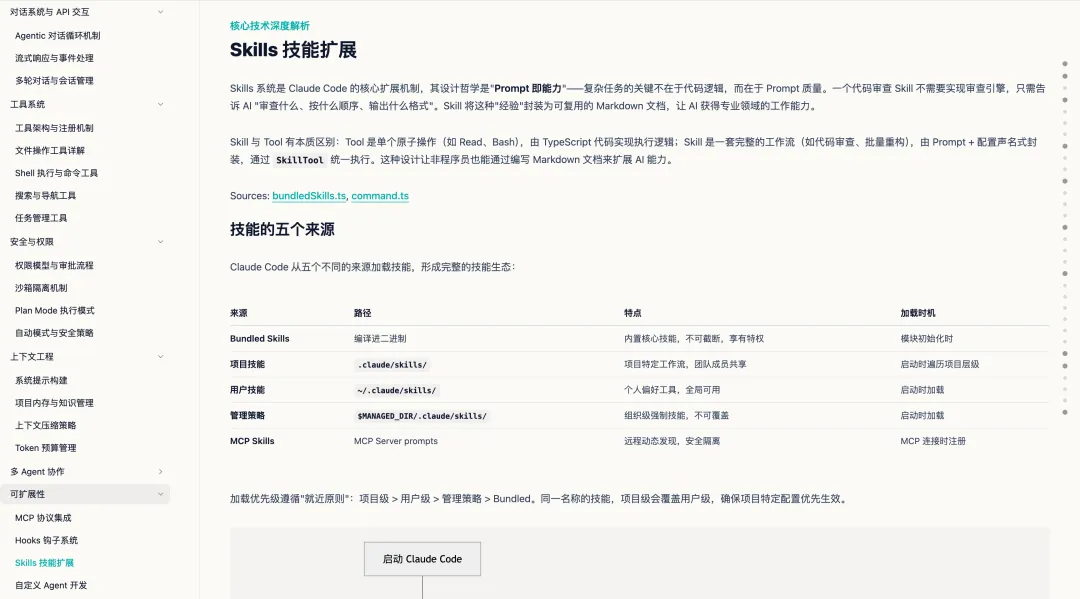Select 安全与权限 sidebar heading
1080x599 pixels.
point(32,242)
